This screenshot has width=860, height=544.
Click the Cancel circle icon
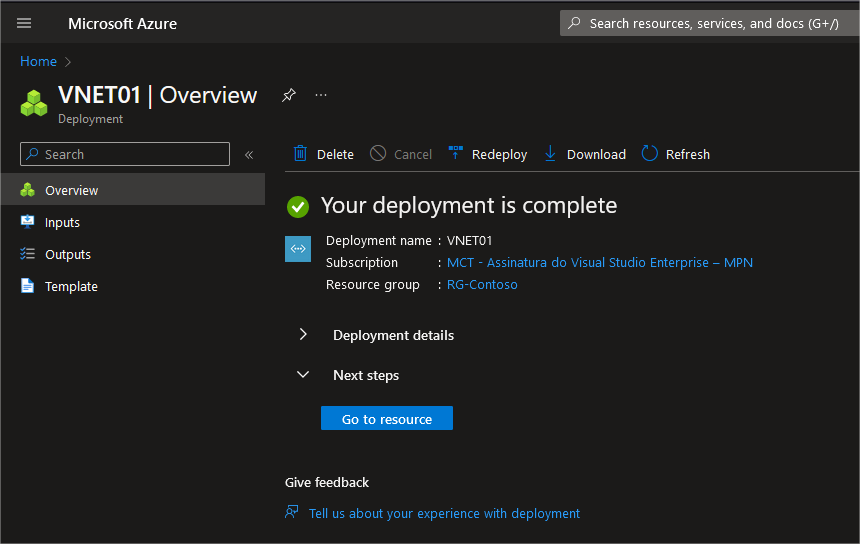coord(378,154)
